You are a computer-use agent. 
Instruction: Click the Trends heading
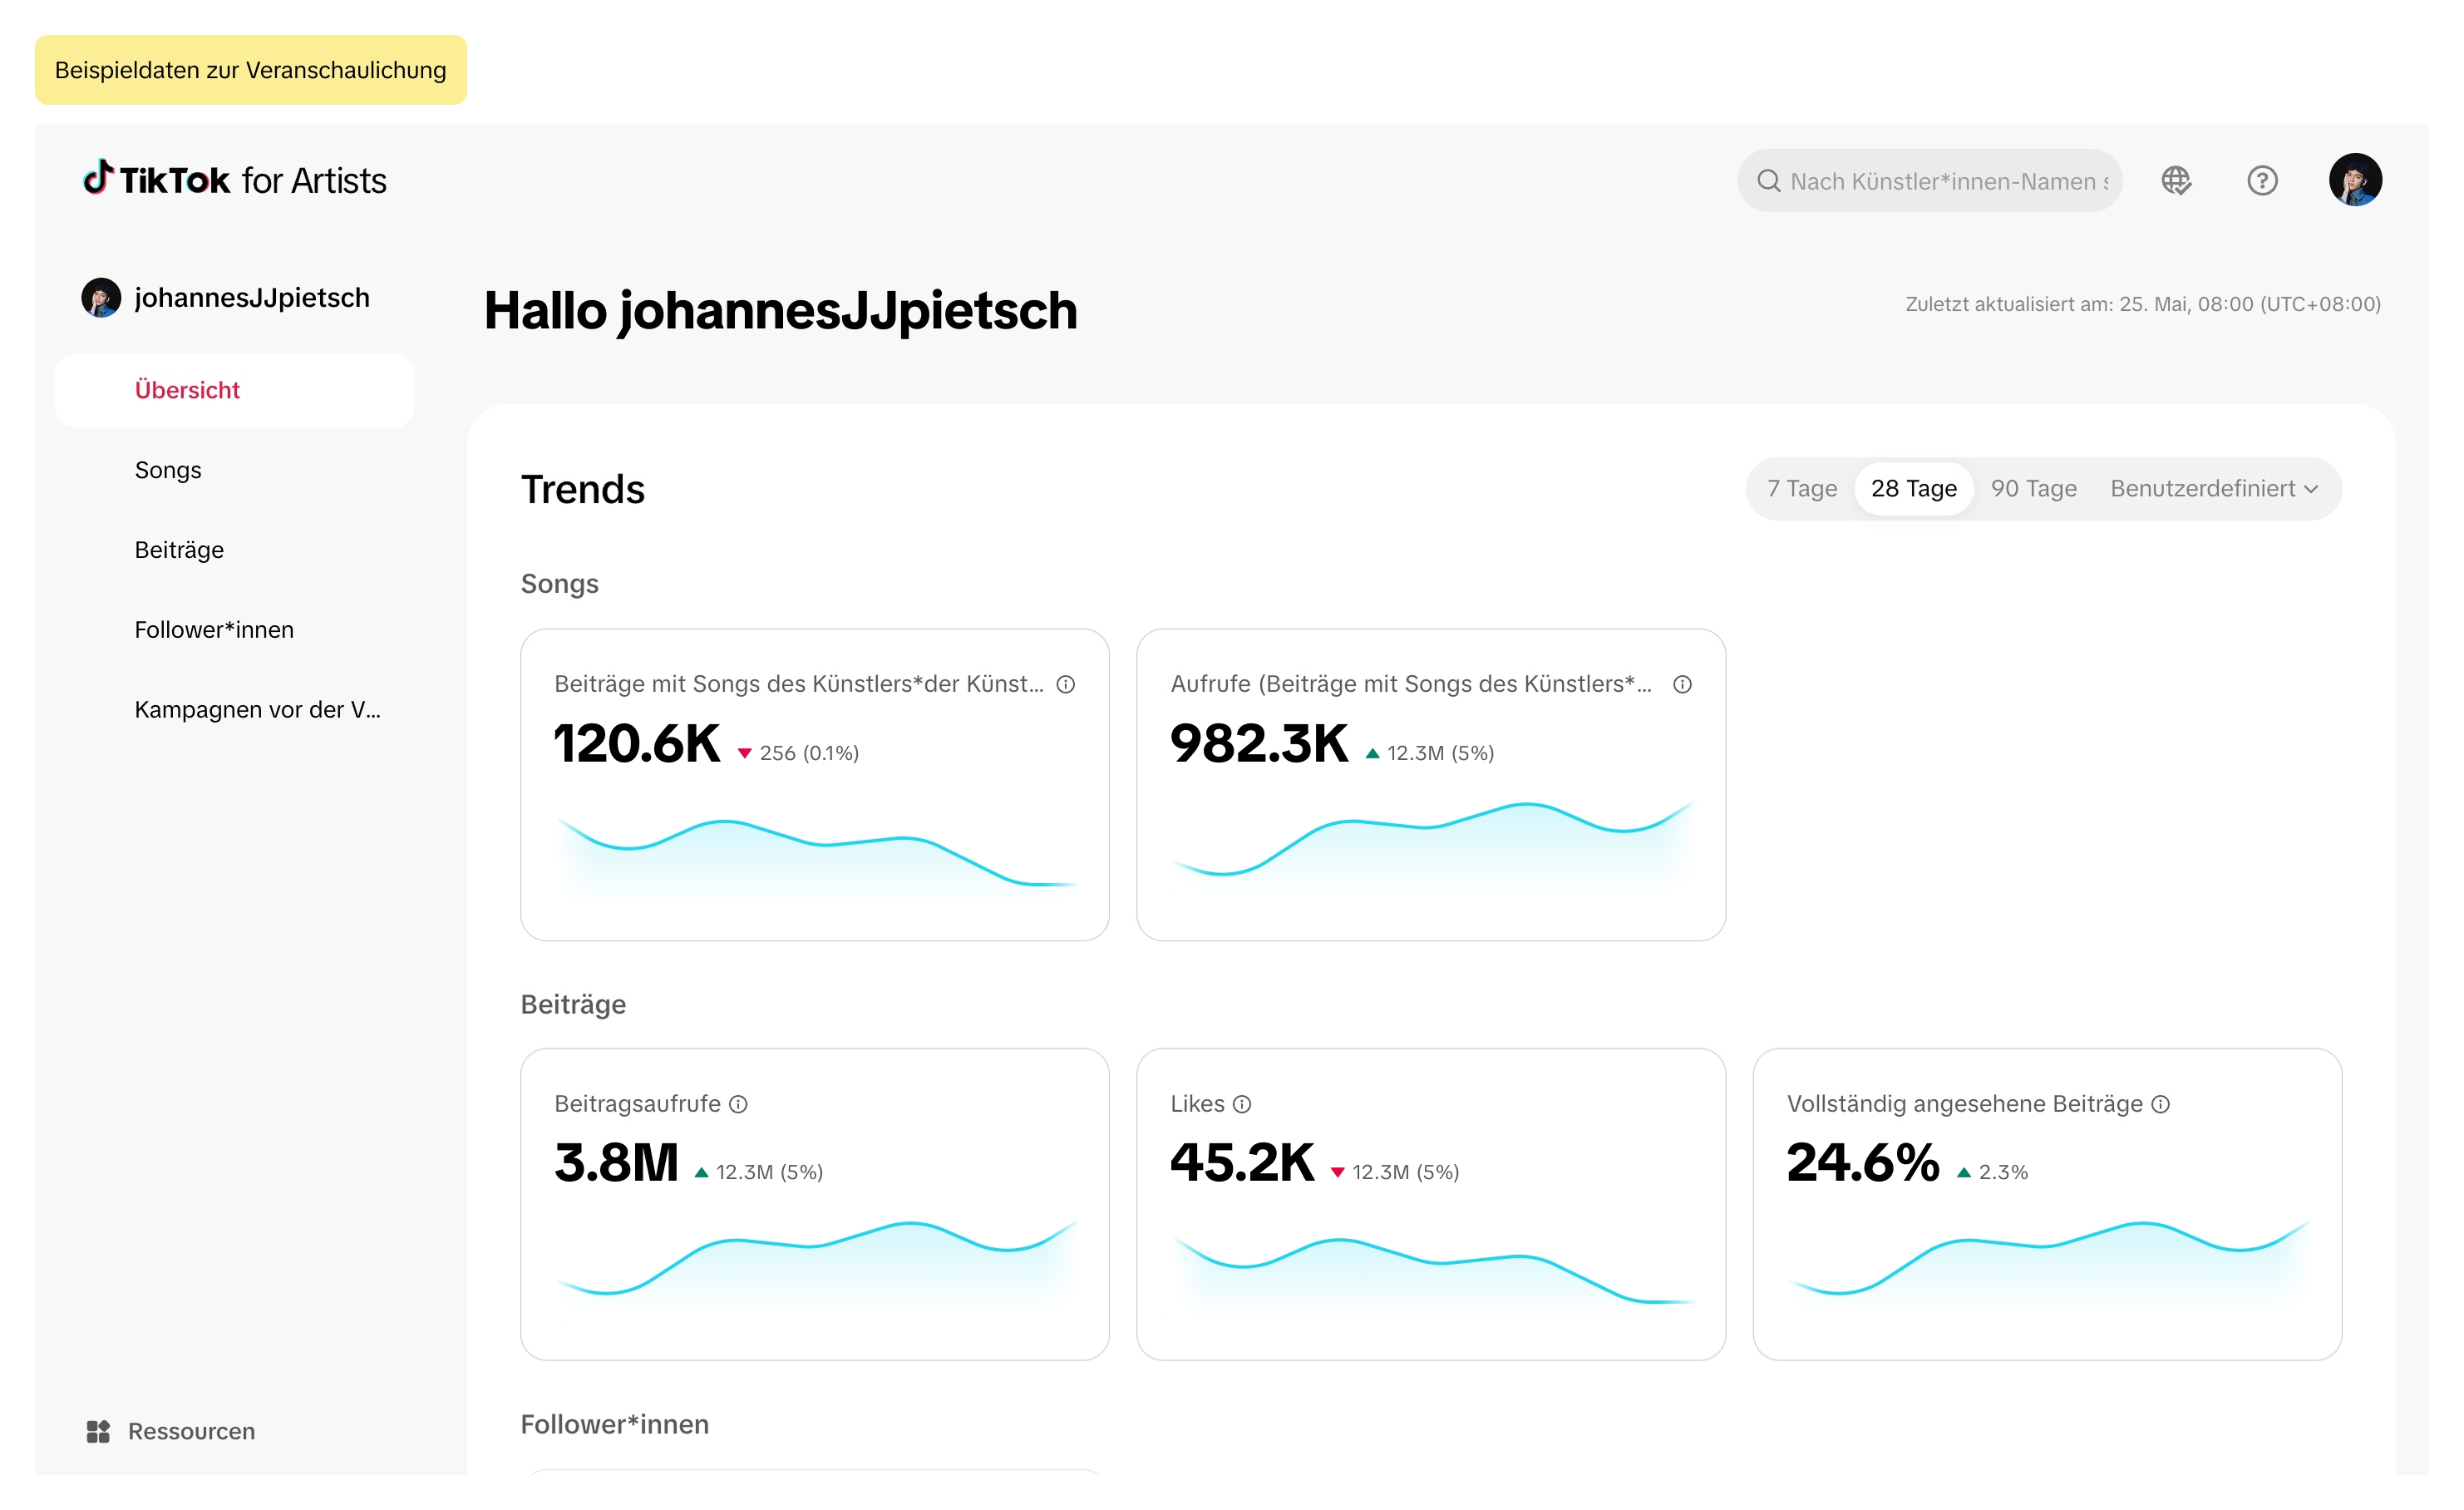point(583,490)
